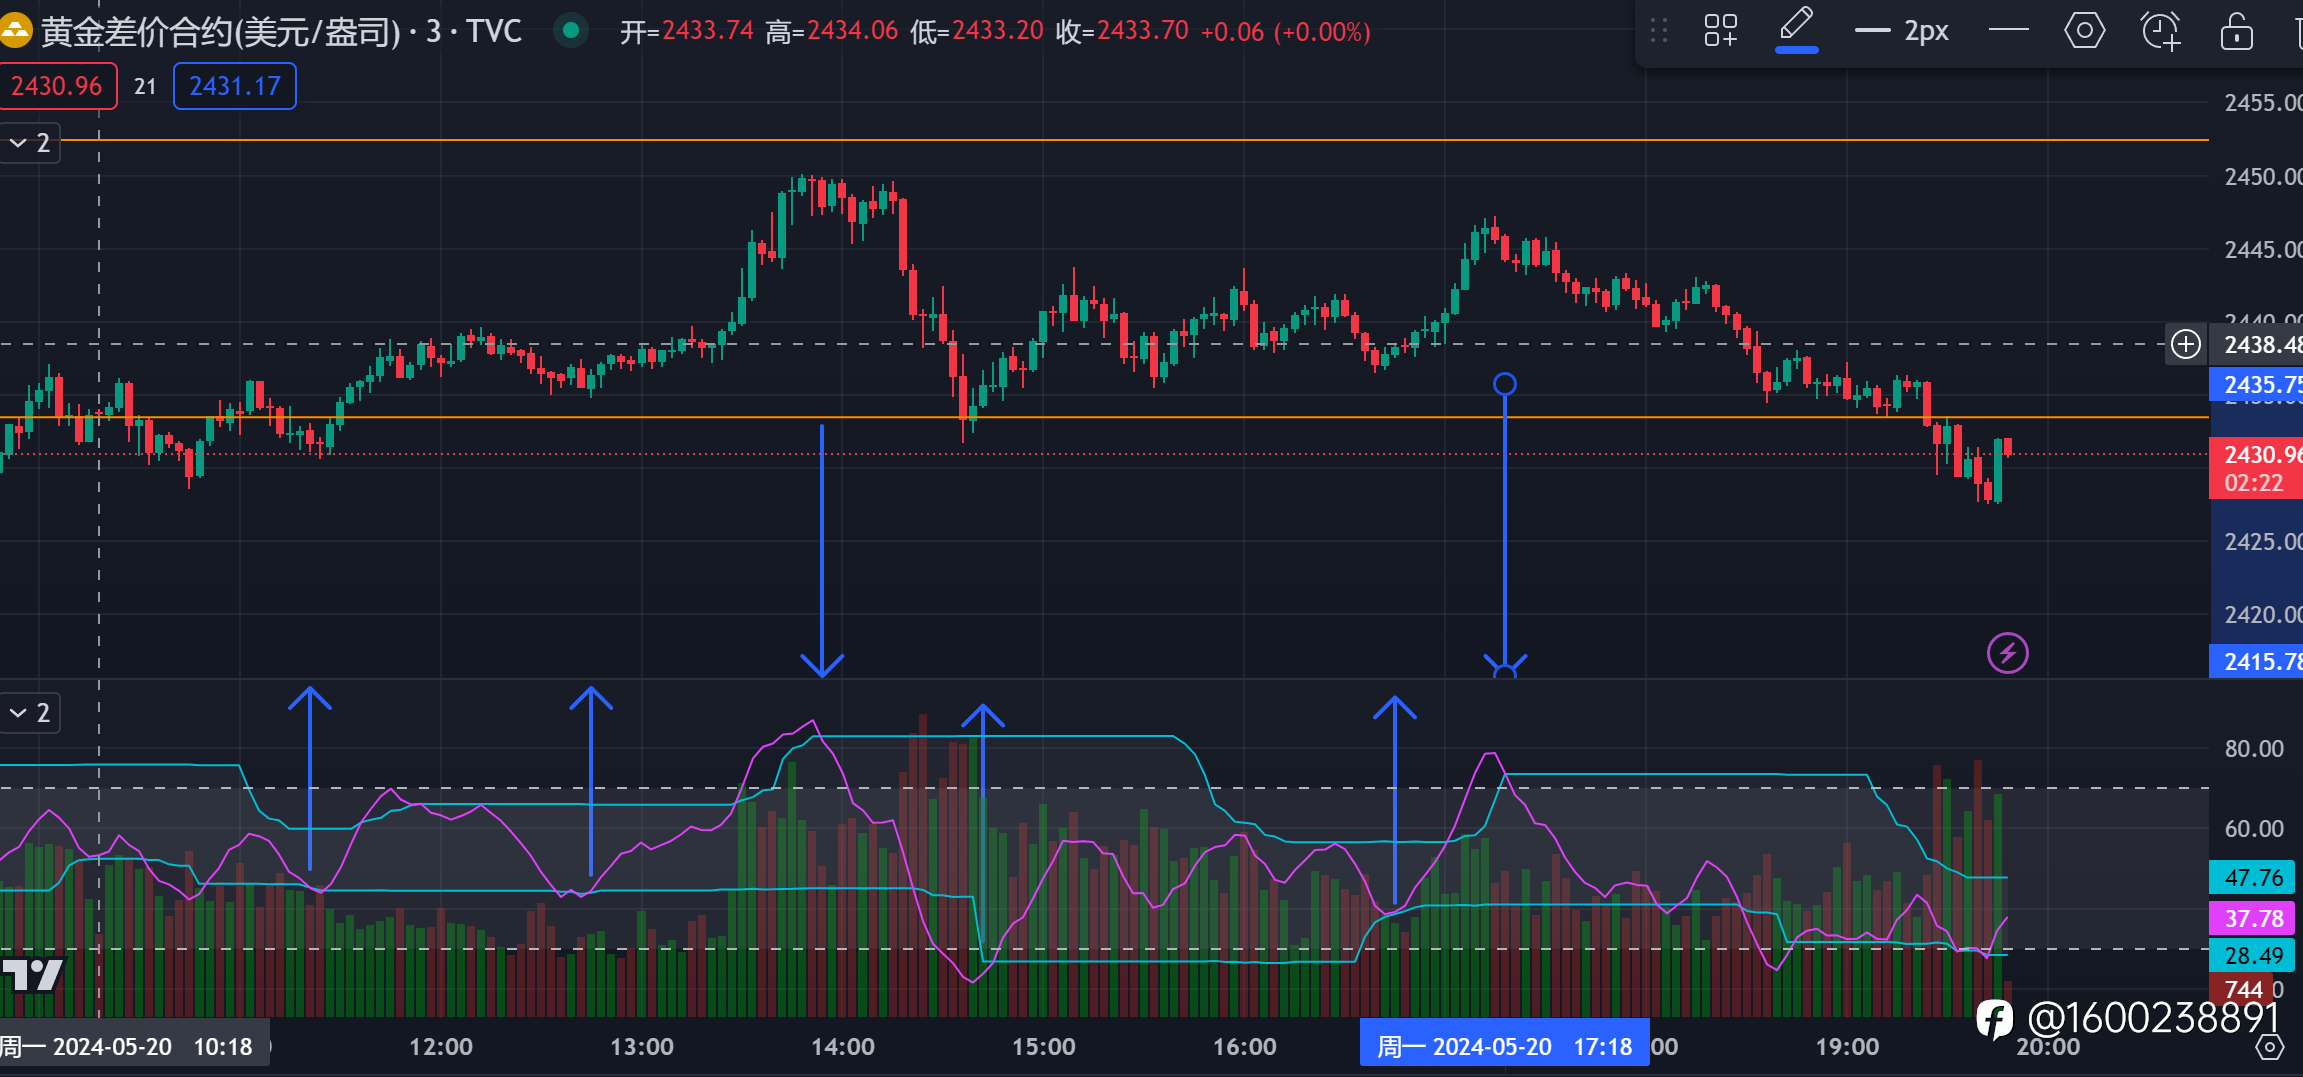The image size is (2303, 1077).
Task: Click the red 2430.96 sell button
Action: (57, 86)
